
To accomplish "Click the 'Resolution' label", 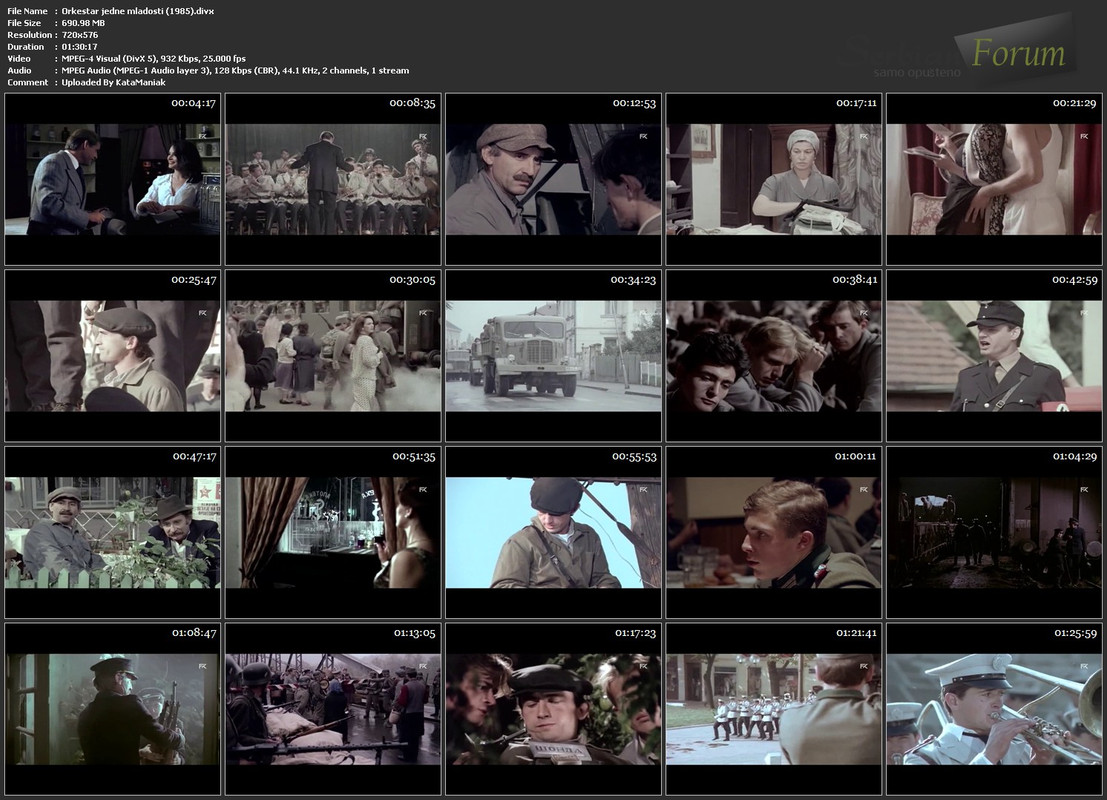I will coord(30,35).
